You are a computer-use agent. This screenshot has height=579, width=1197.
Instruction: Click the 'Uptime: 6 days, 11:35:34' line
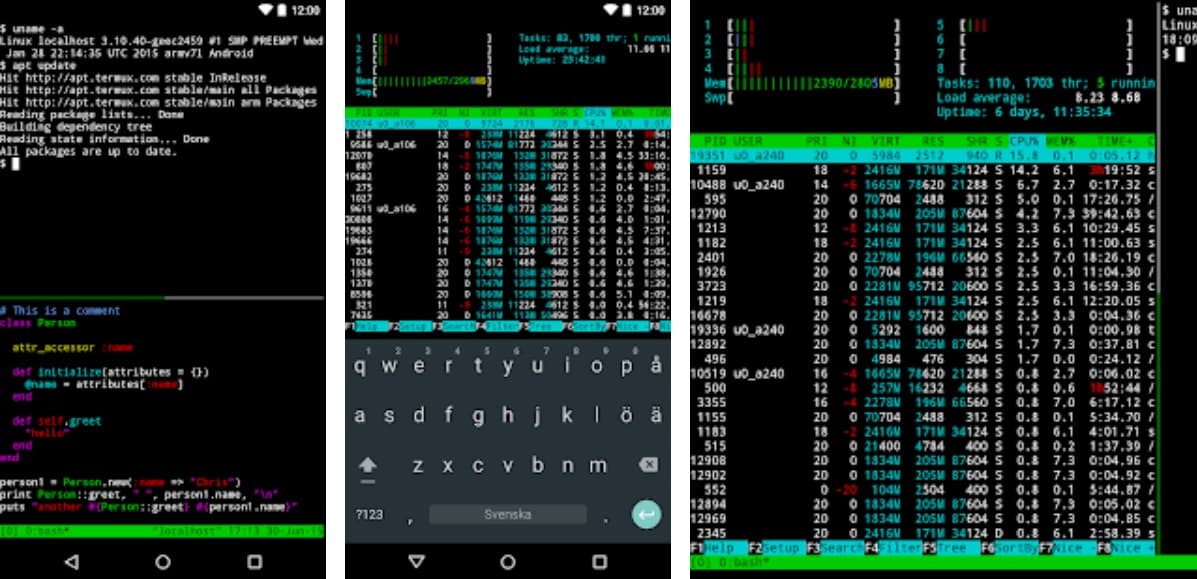(1024, 112)
